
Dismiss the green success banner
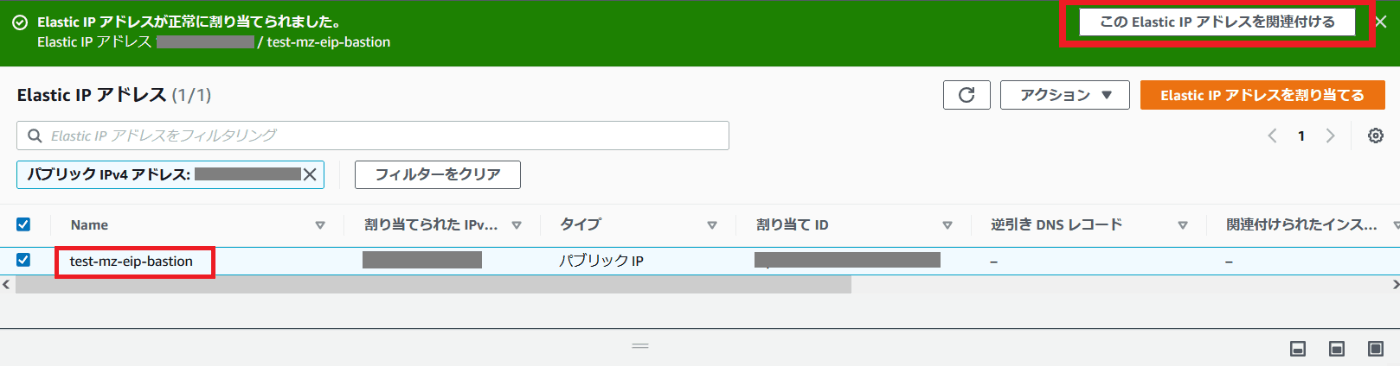pos(1380,22)
